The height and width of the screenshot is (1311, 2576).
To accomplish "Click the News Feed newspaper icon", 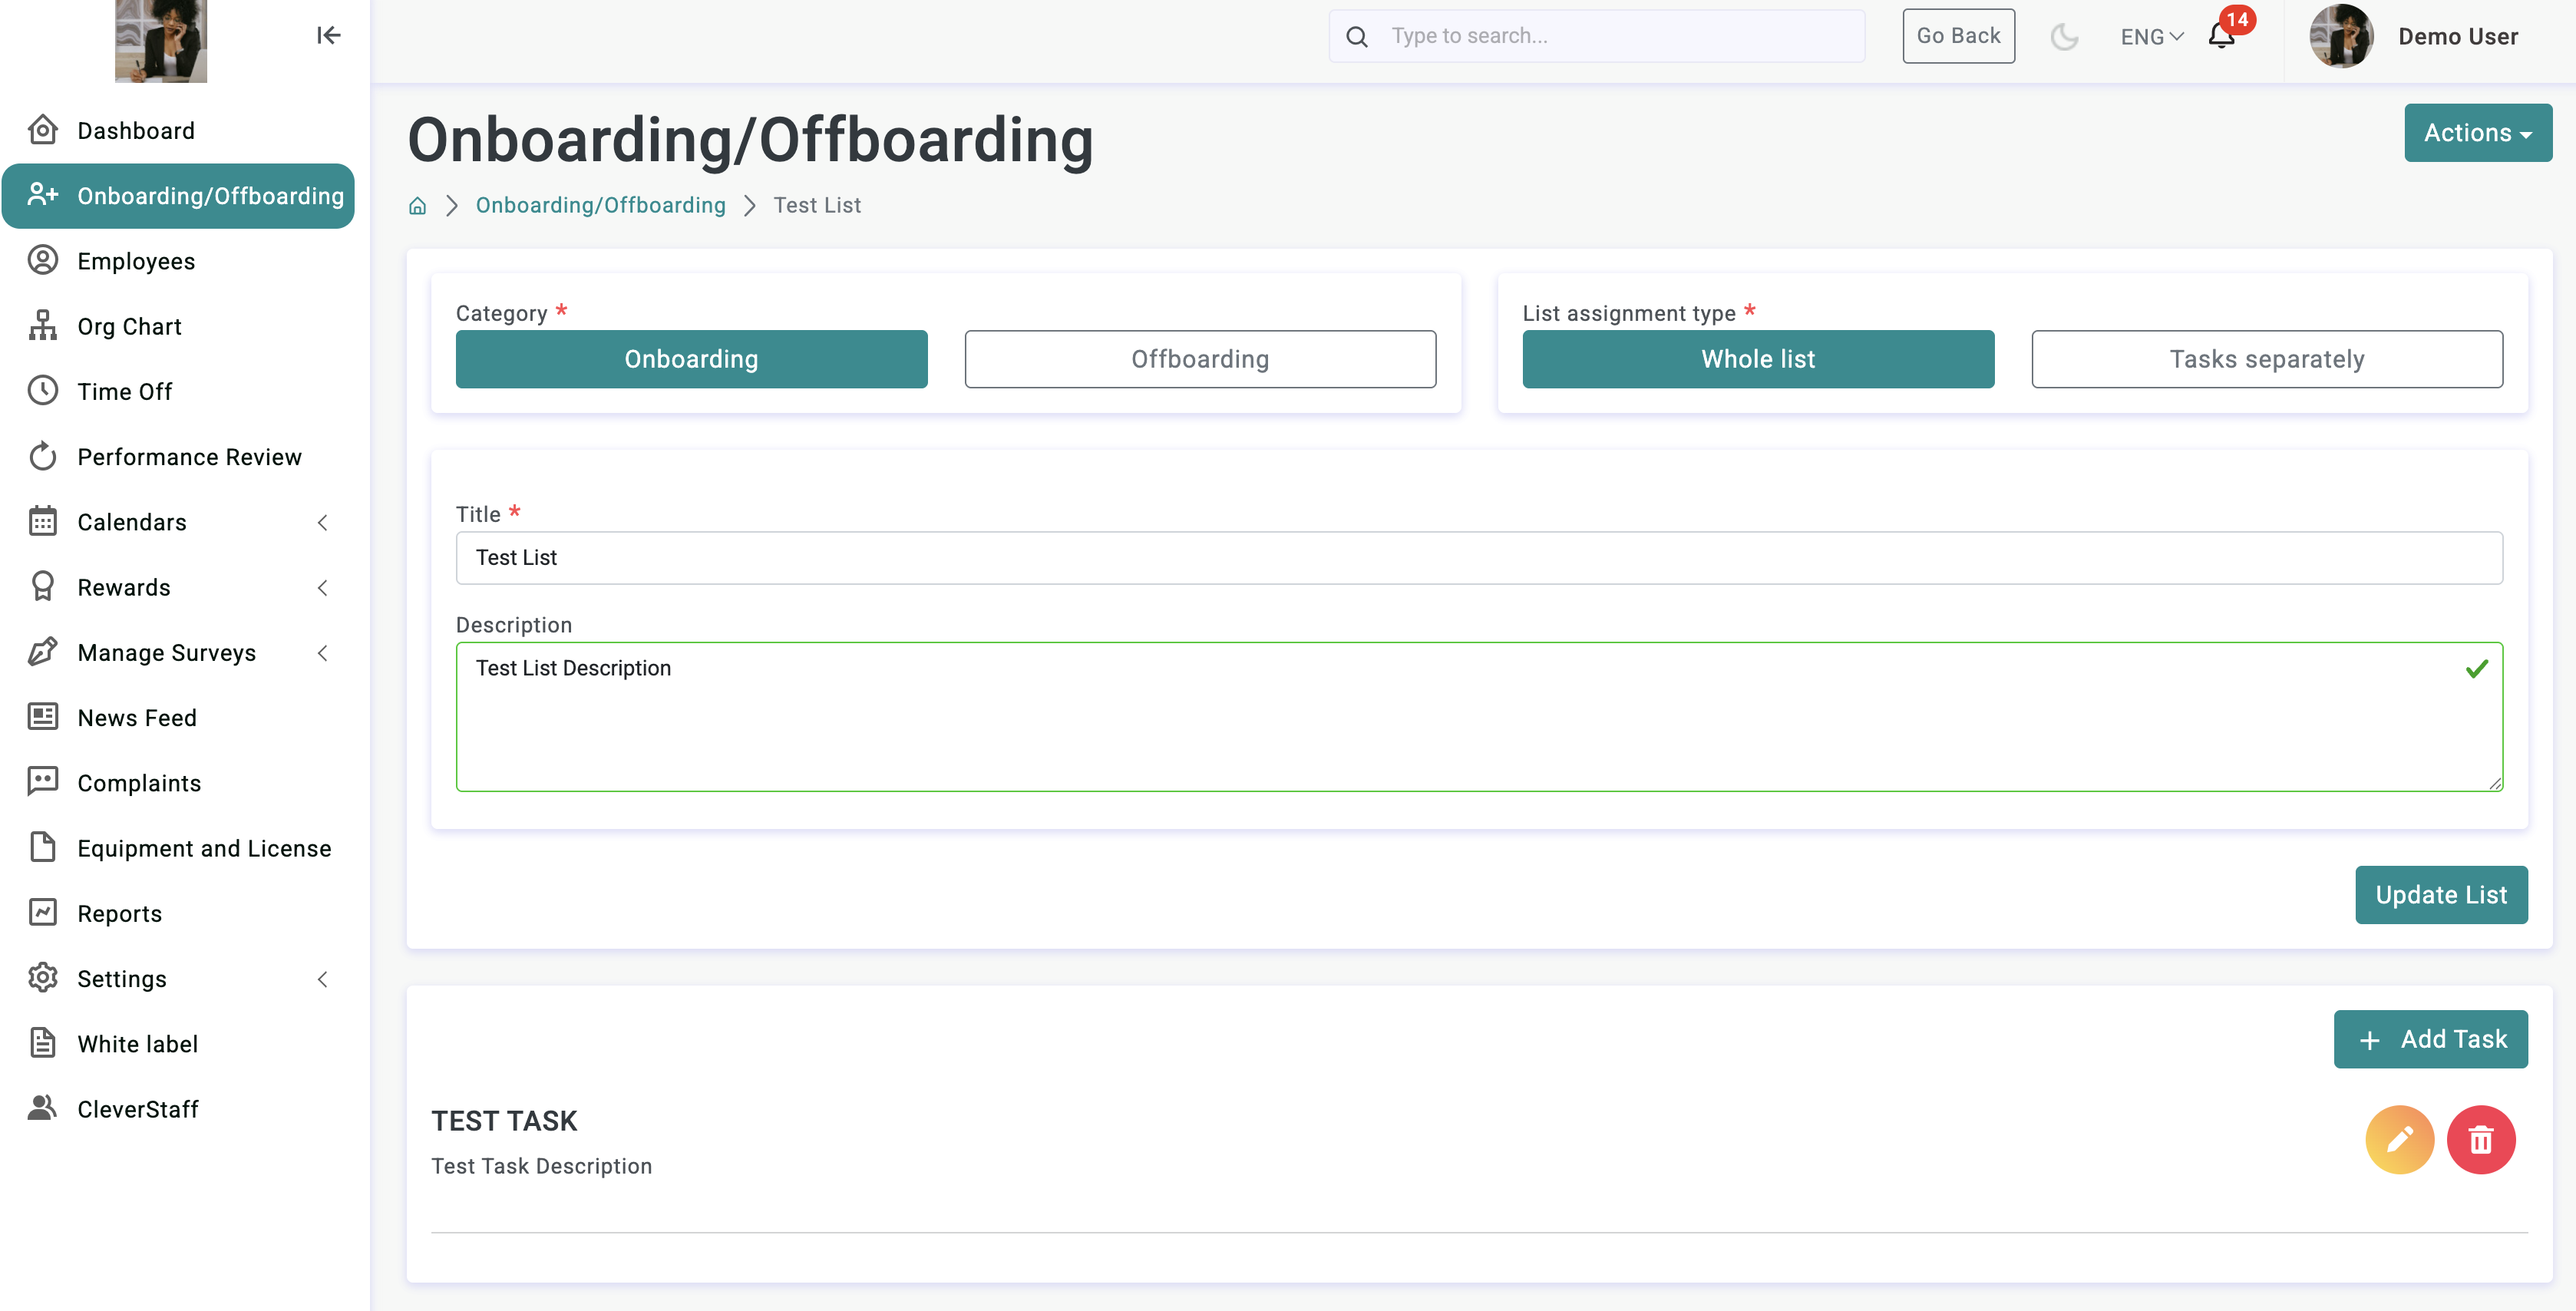I will tap(43, 716).
